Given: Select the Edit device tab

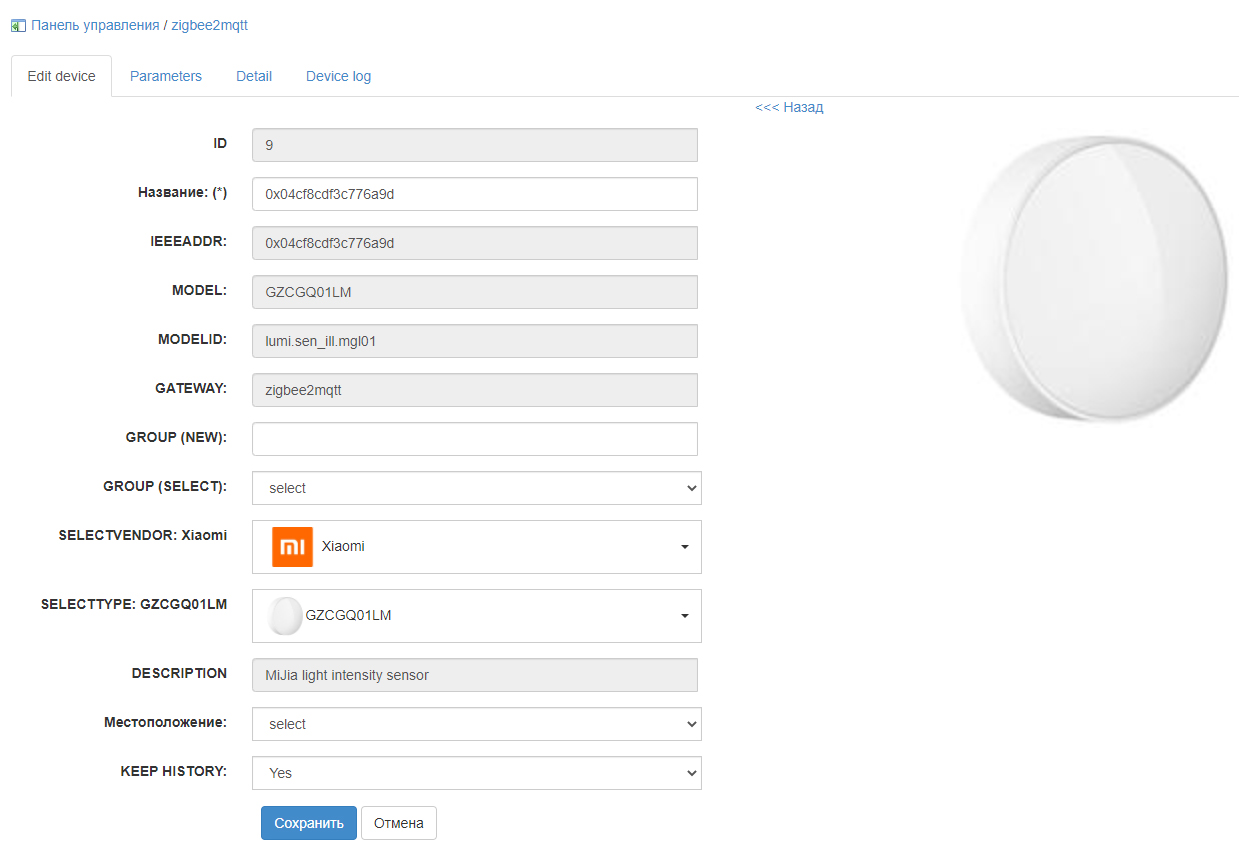Looking at the screenshot, I should [61, 76].
